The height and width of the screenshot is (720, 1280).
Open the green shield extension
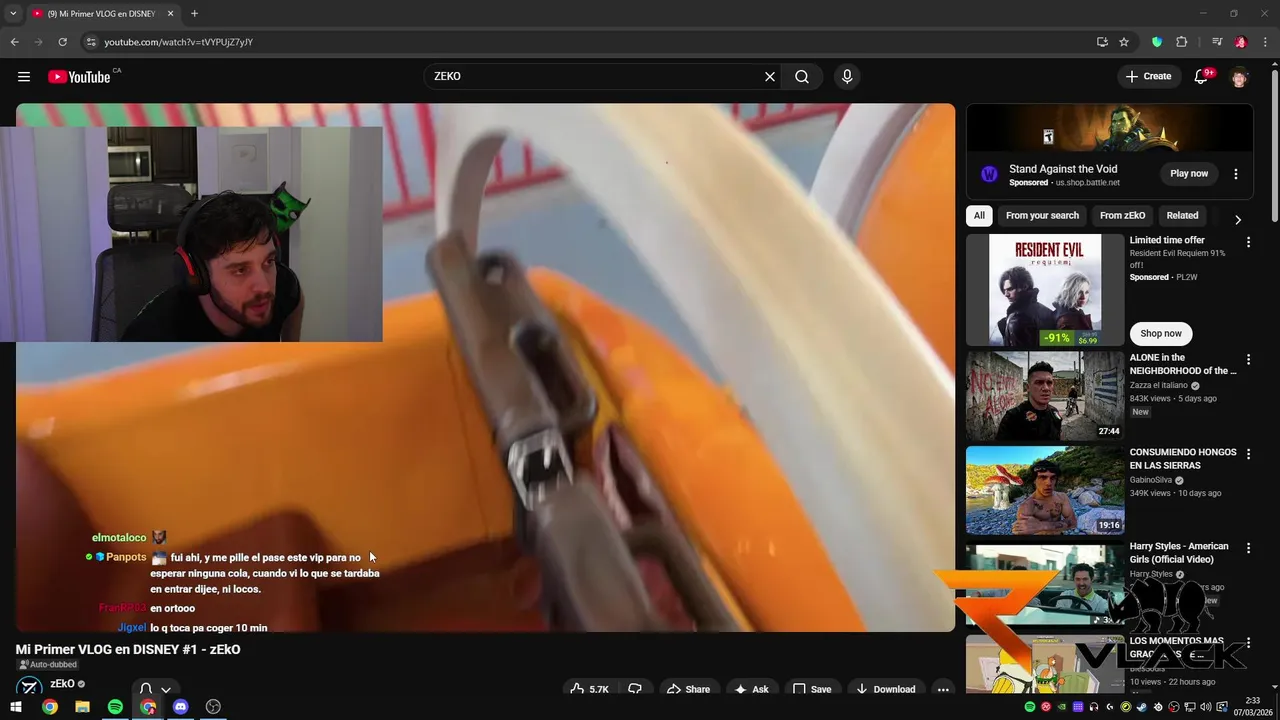[x=1157, y=42]
